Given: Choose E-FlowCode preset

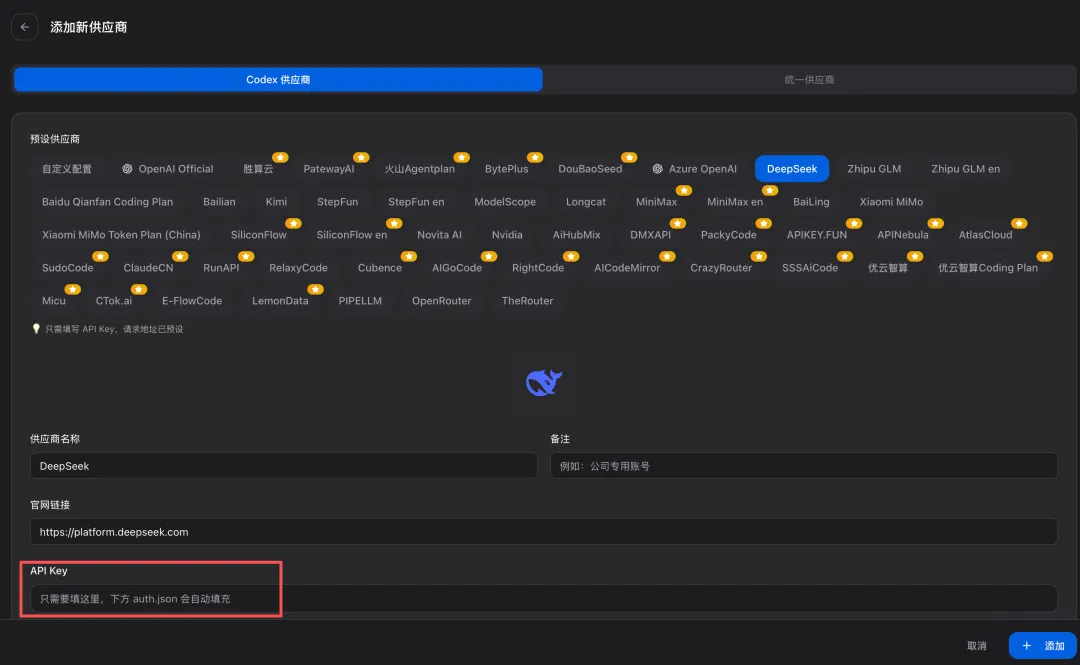Looking at the screenshot, I should coord(192,301).
